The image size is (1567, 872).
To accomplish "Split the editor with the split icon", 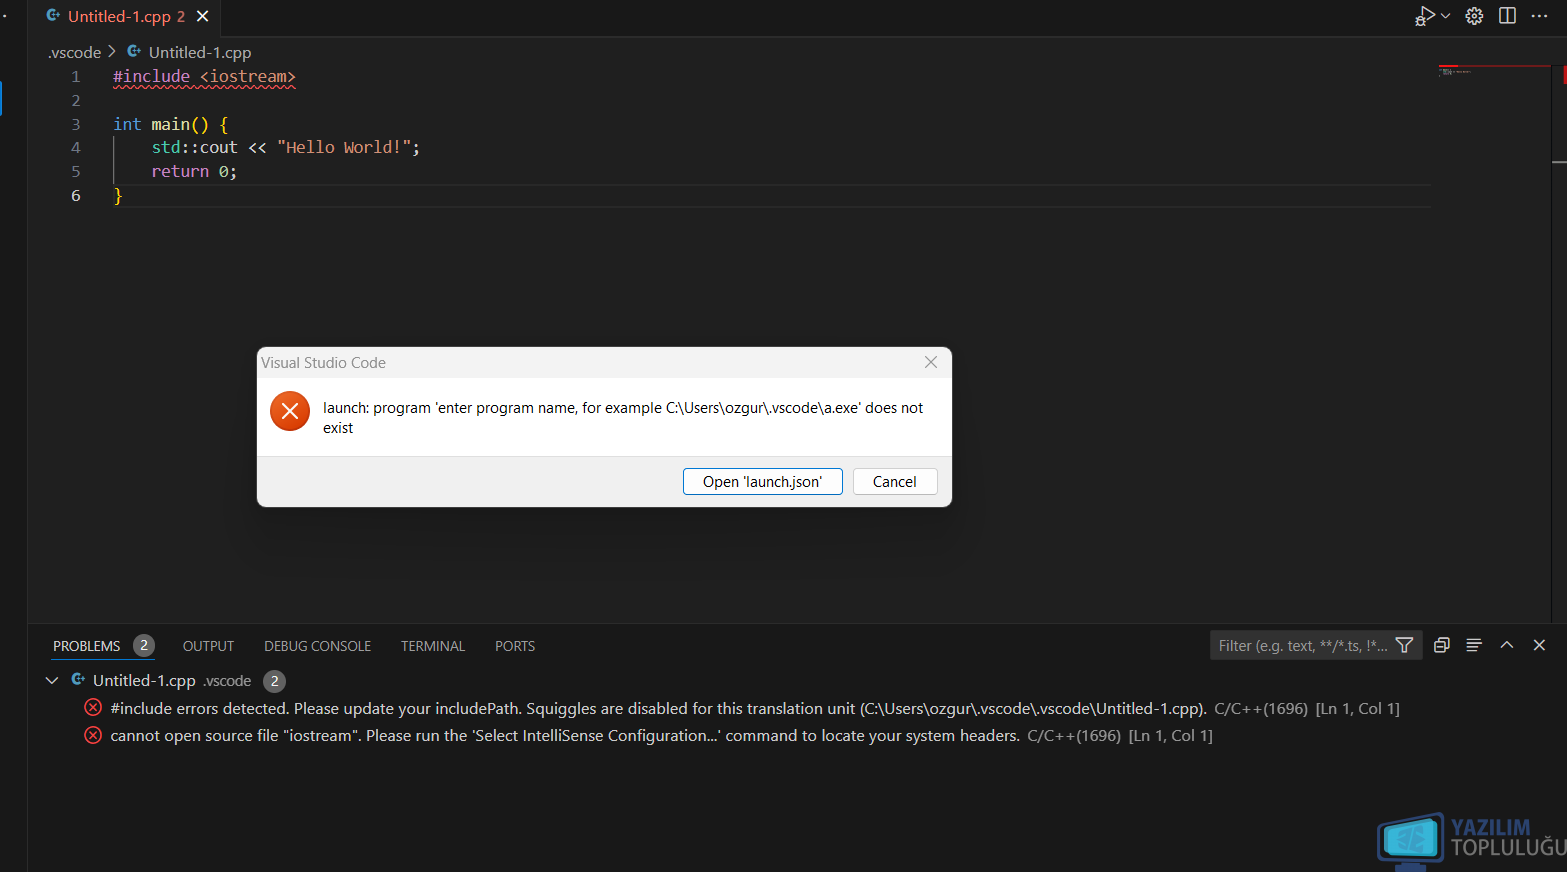I will (x=1507, y=16).
